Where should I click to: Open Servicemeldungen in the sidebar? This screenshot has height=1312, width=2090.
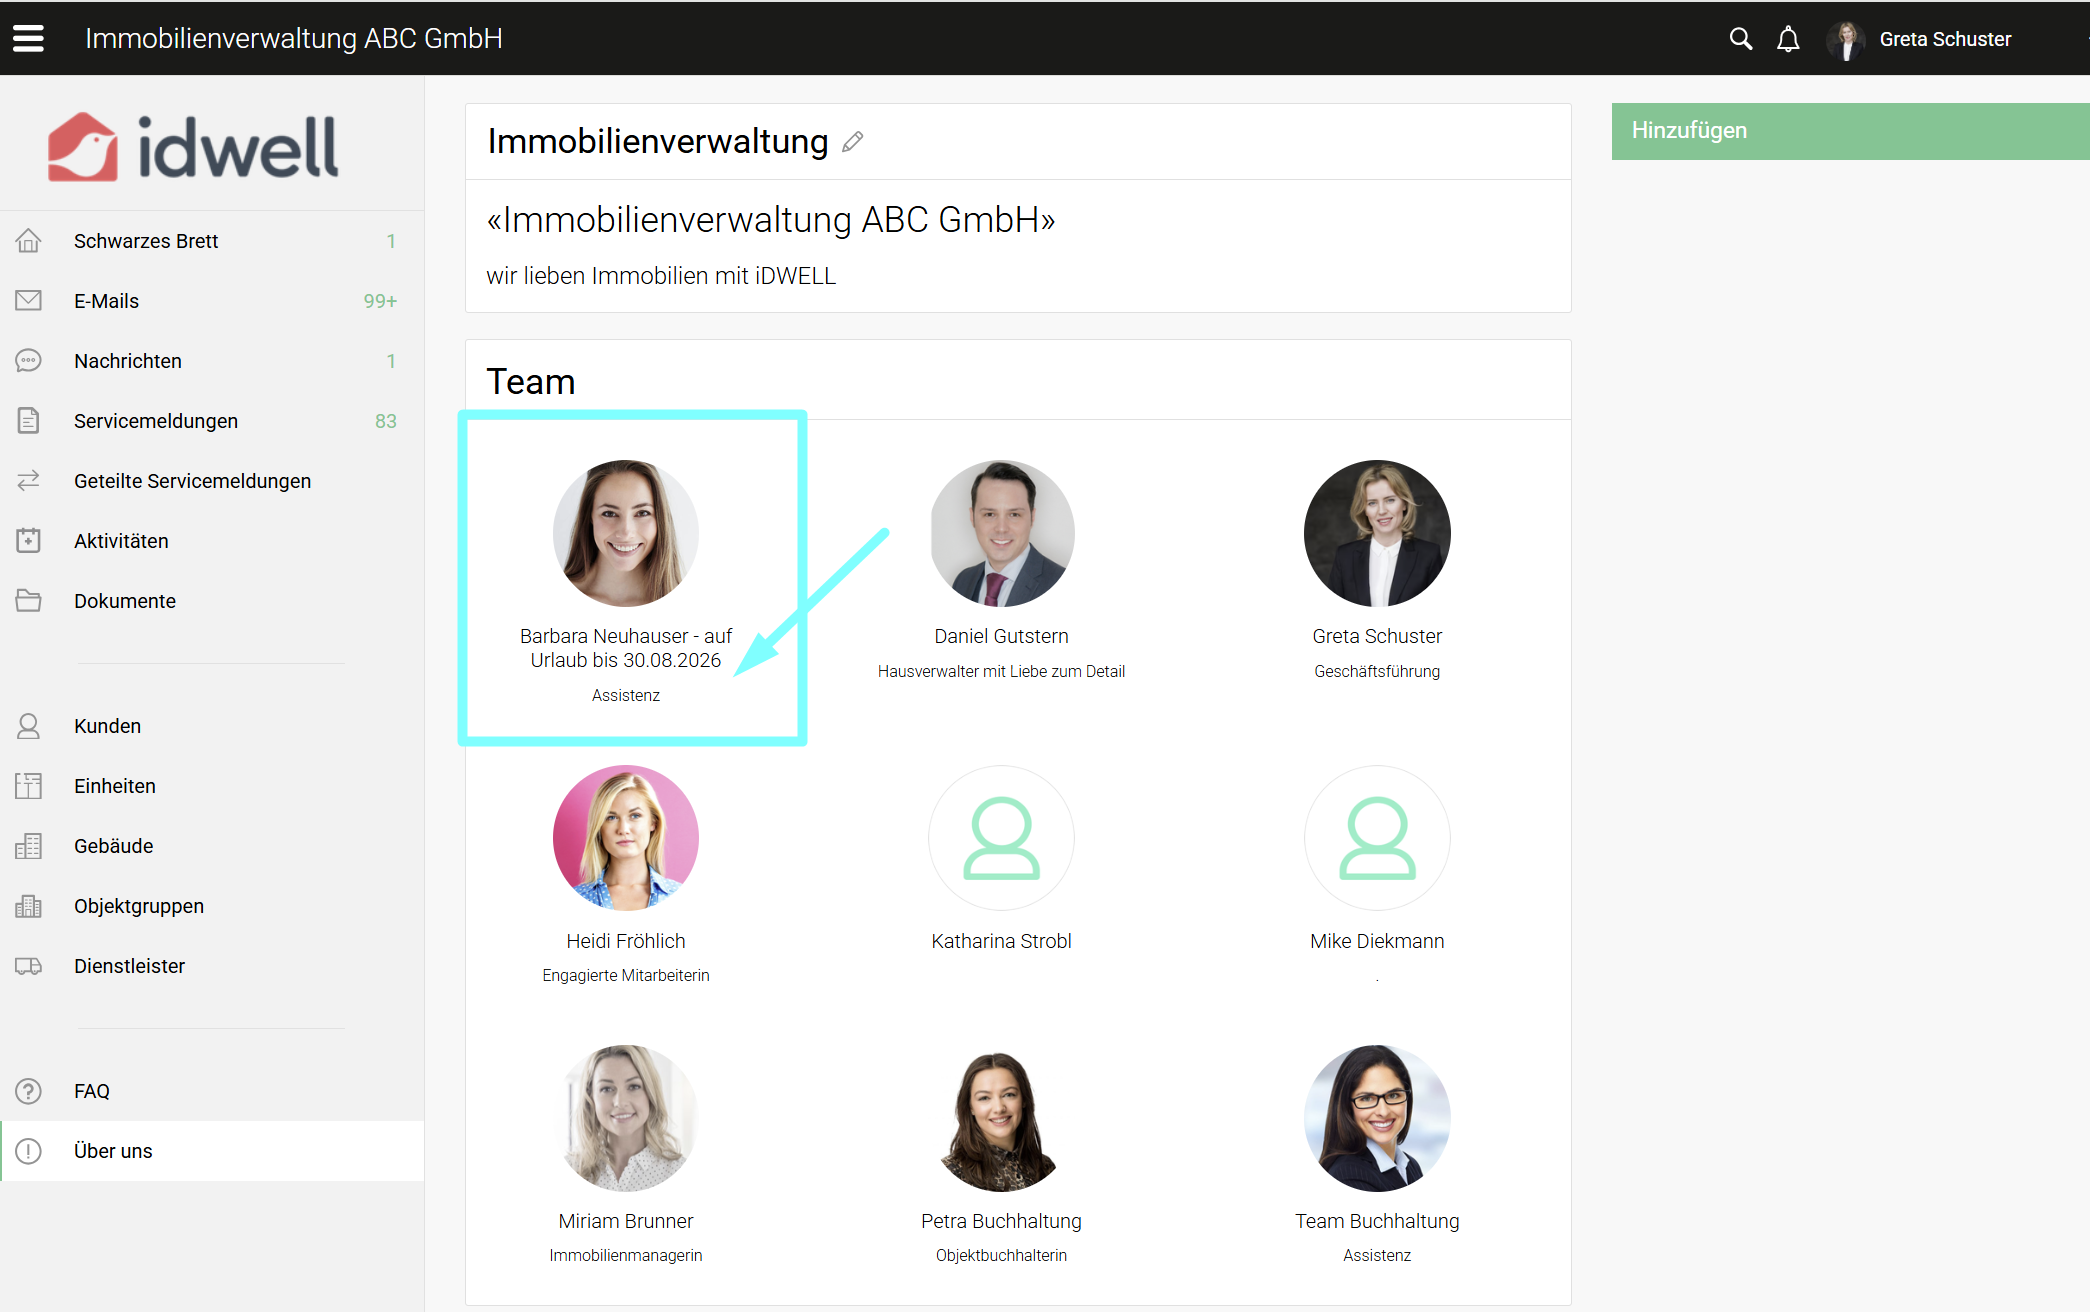pos(156,421)
